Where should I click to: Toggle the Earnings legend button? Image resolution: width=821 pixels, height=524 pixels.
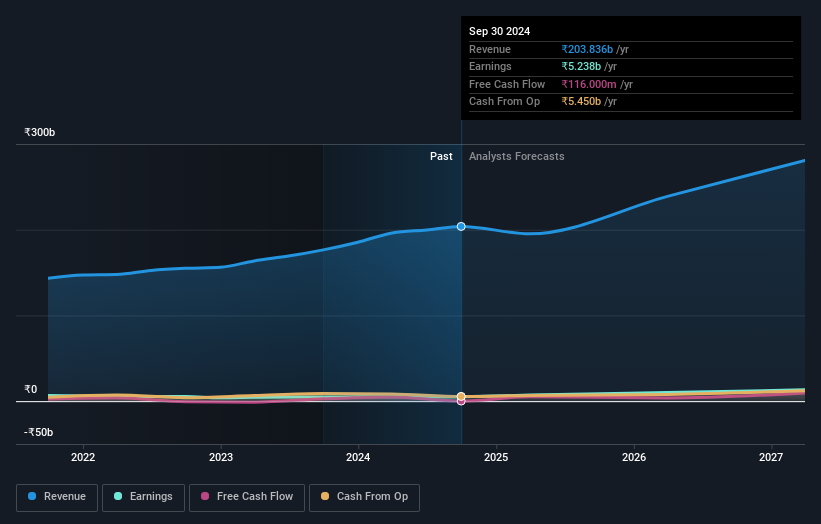click(x=143, y=497)
